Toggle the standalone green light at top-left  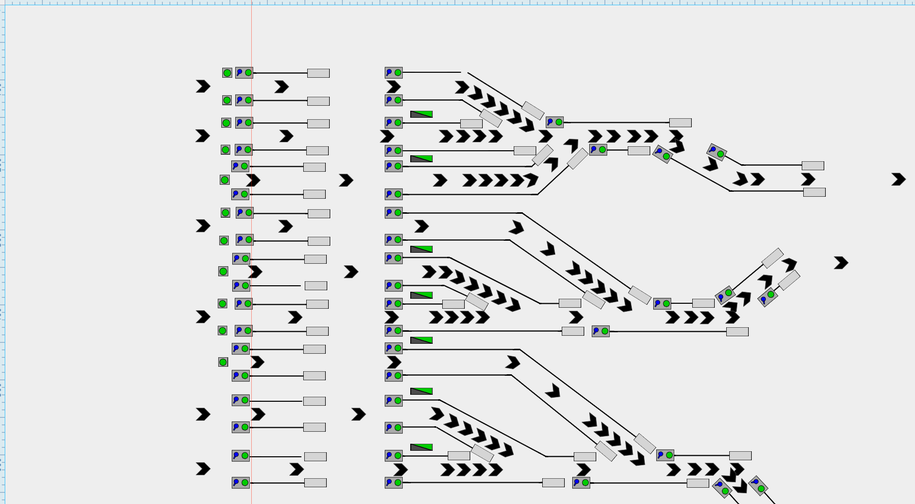(x=227, y=73)
